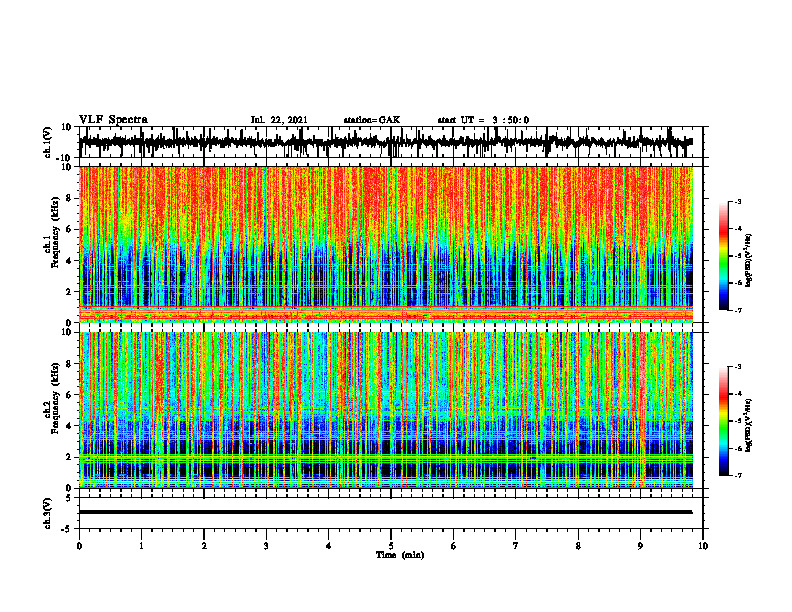
Task: Click the time axis tick label "2"
Action: click(204, 546)
